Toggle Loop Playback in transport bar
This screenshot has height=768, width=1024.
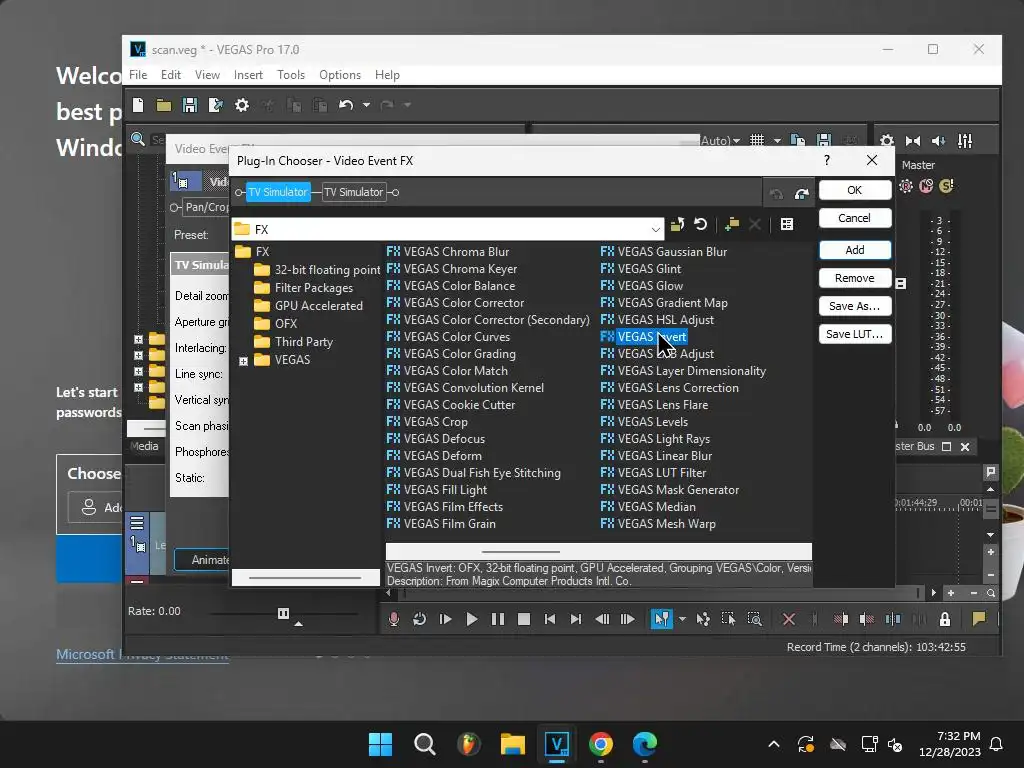pos(419,619)
